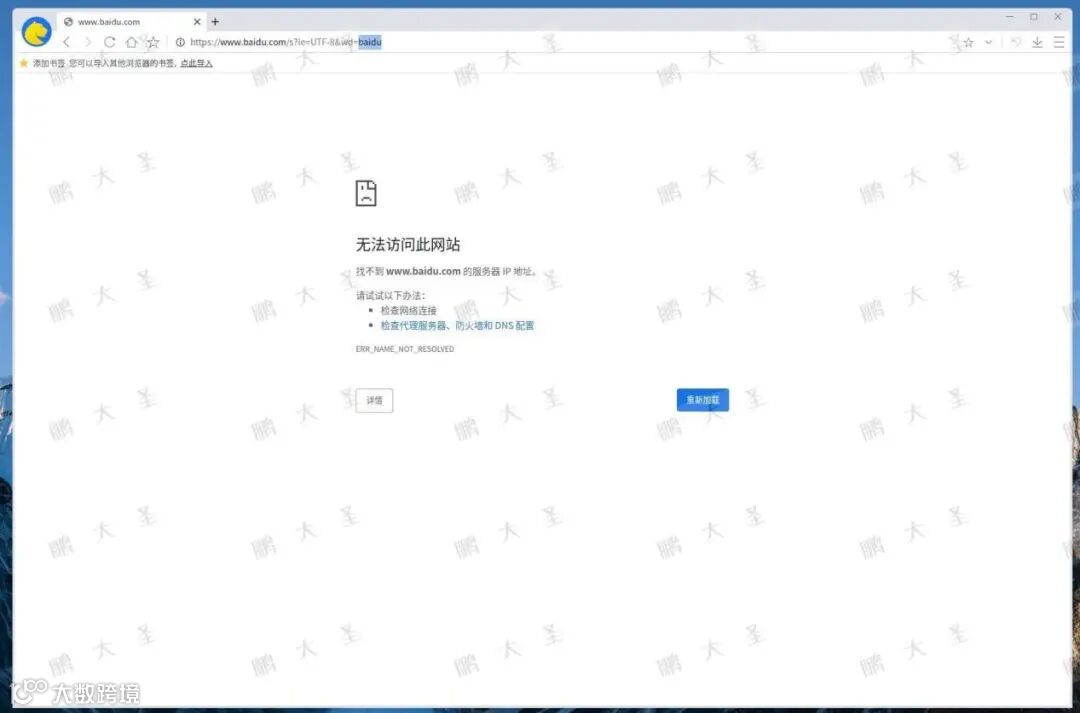Click the globe favicon on the tab
This screenshot has width=1080, height=713.
[x=68, y=22]
